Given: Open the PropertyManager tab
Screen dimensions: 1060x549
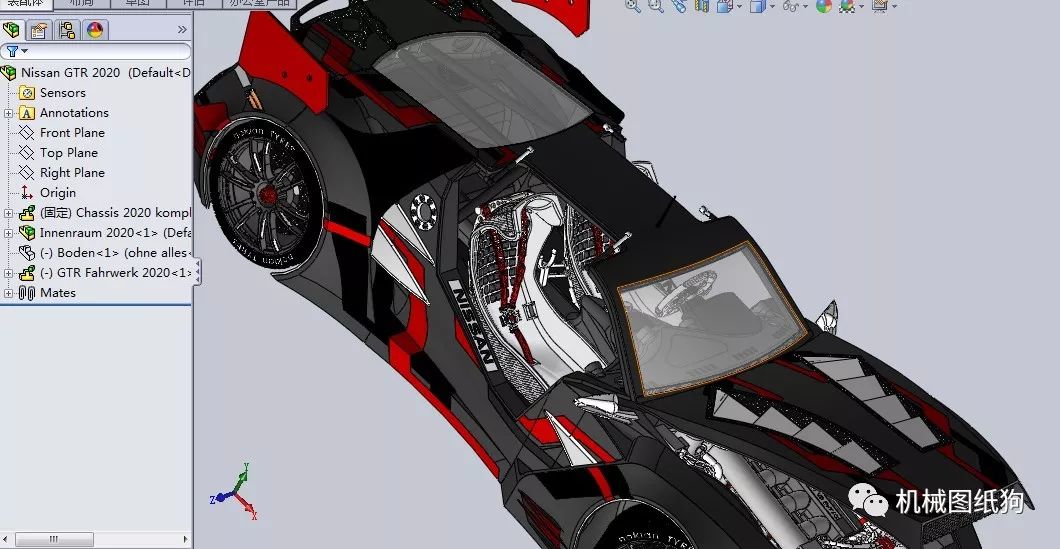Looking at the screenshot, I should click(39, 30).
